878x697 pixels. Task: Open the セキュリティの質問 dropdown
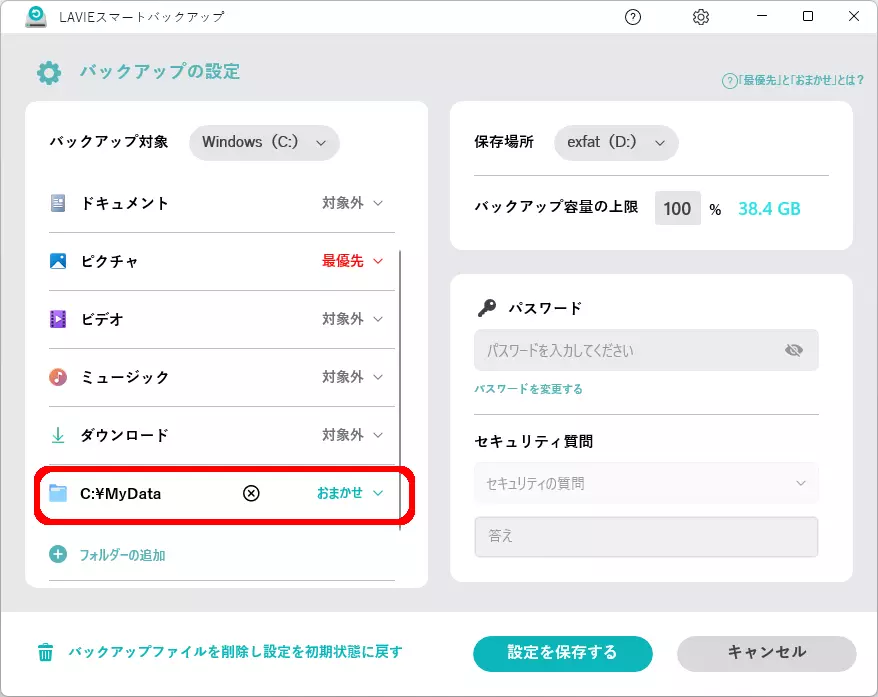pos(646,483)
